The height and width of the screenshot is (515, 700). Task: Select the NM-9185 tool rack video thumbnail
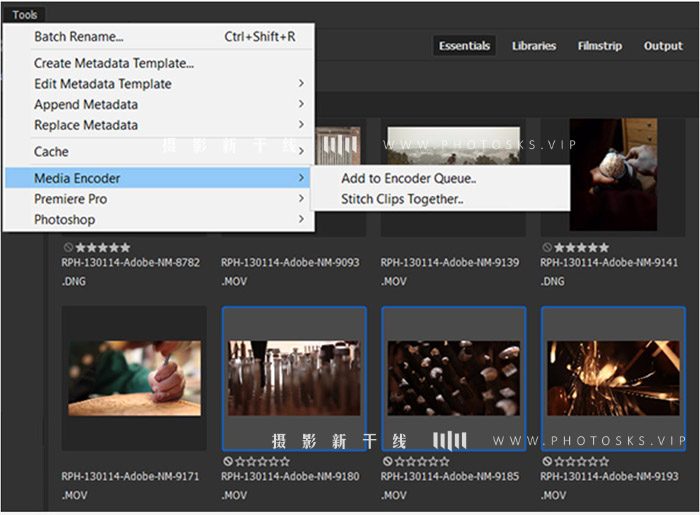(x=454, y=378)
